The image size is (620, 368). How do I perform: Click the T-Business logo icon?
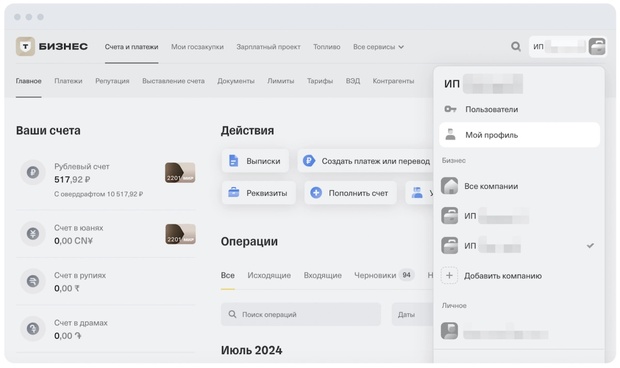[x=25, y=47]
